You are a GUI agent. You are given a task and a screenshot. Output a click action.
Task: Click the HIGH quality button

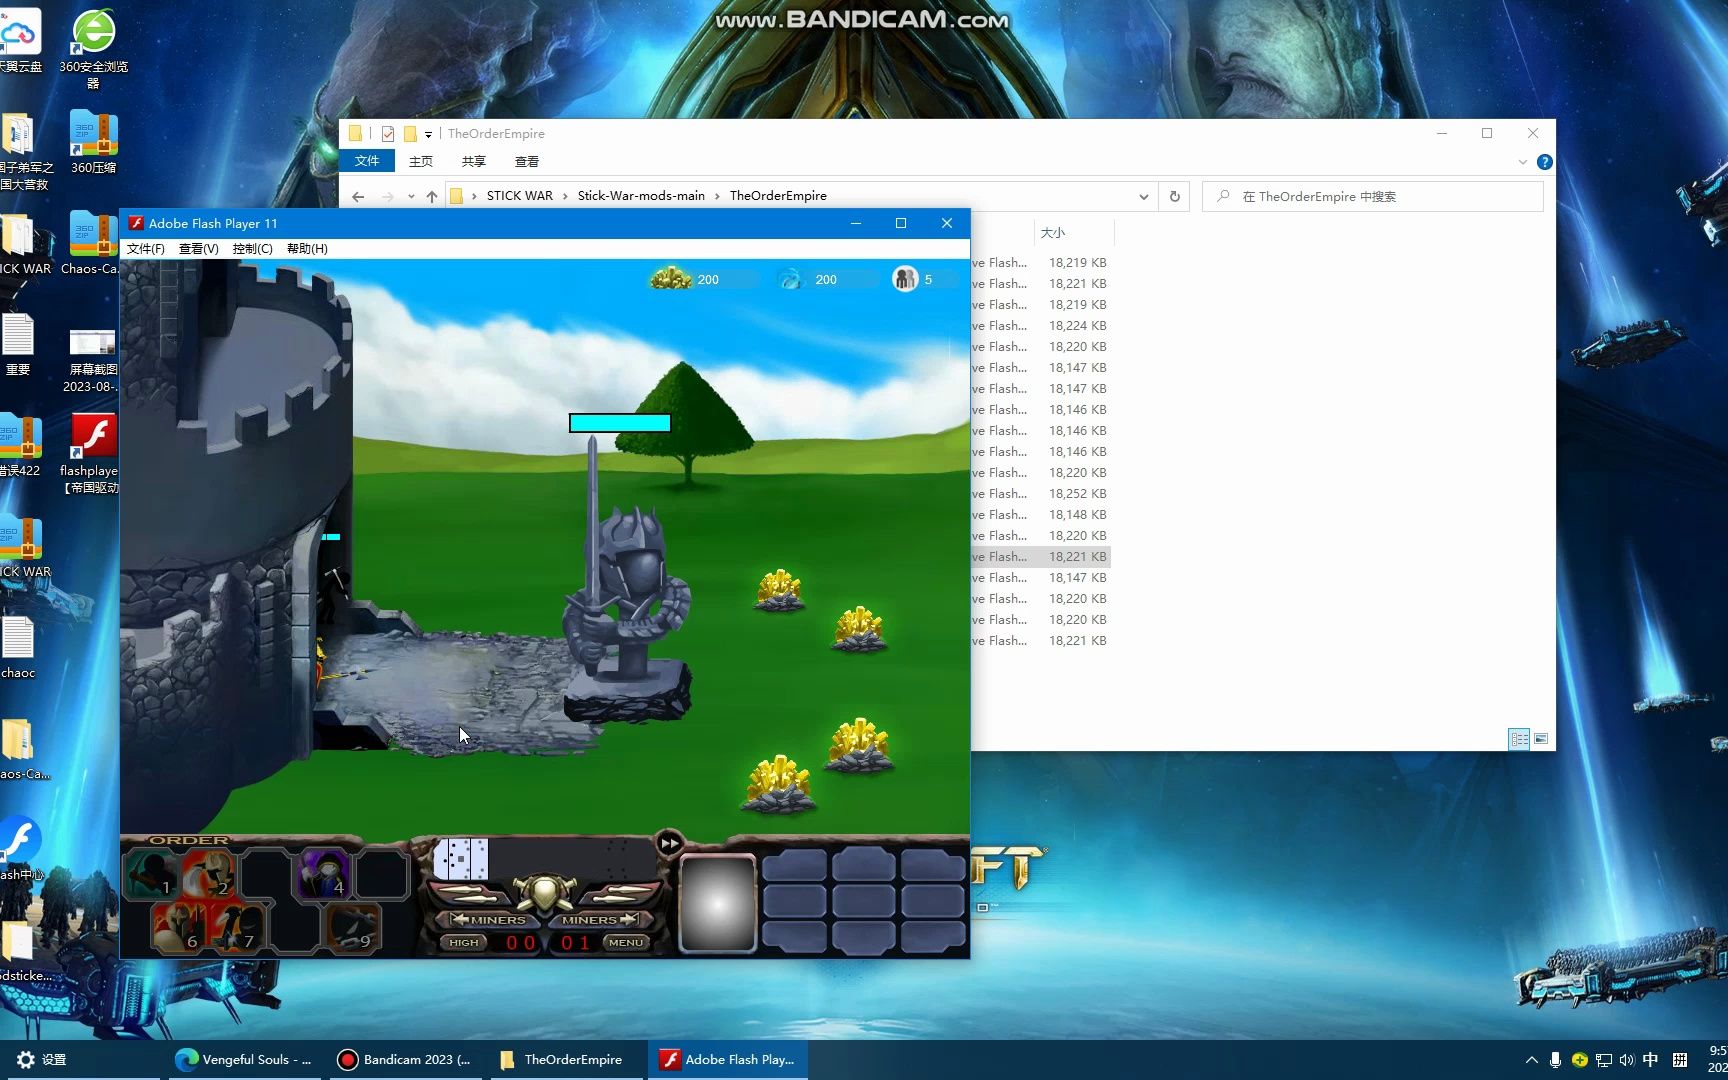pos(463,942)
